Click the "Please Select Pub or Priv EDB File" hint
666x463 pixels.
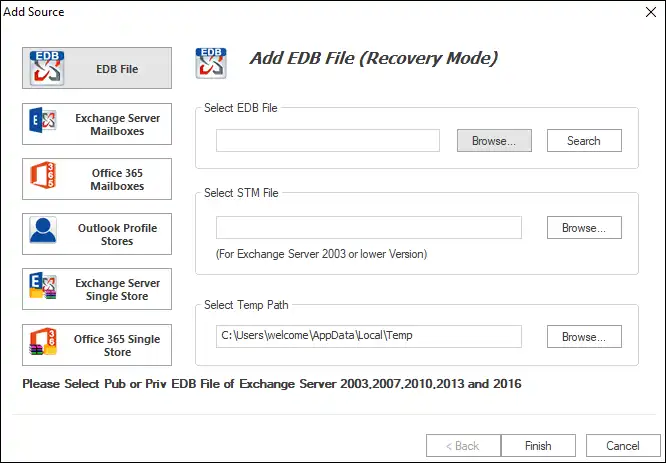(272, 384)
